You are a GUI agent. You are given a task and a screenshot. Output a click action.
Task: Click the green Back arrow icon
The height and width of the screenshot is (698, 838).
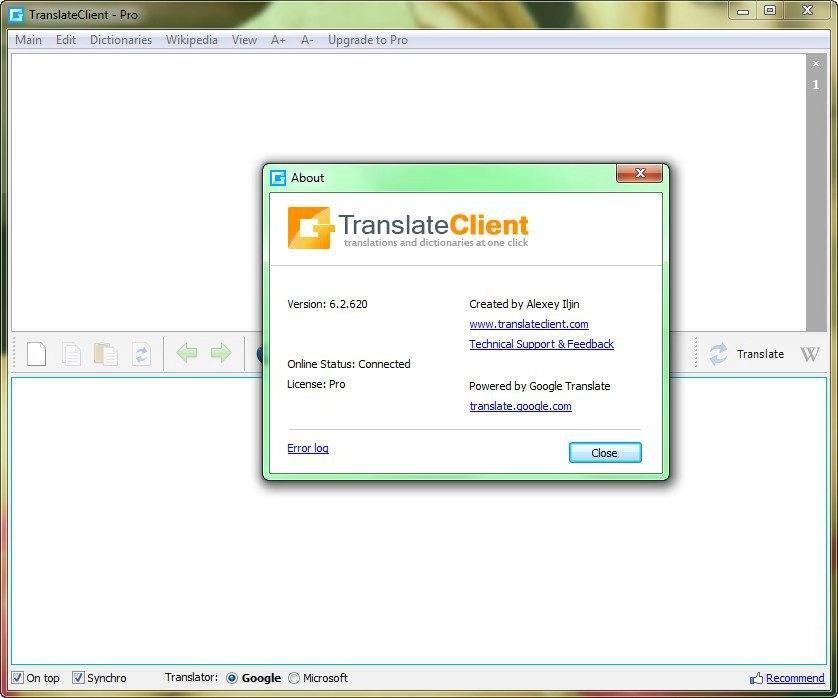(x=187, y=353)
